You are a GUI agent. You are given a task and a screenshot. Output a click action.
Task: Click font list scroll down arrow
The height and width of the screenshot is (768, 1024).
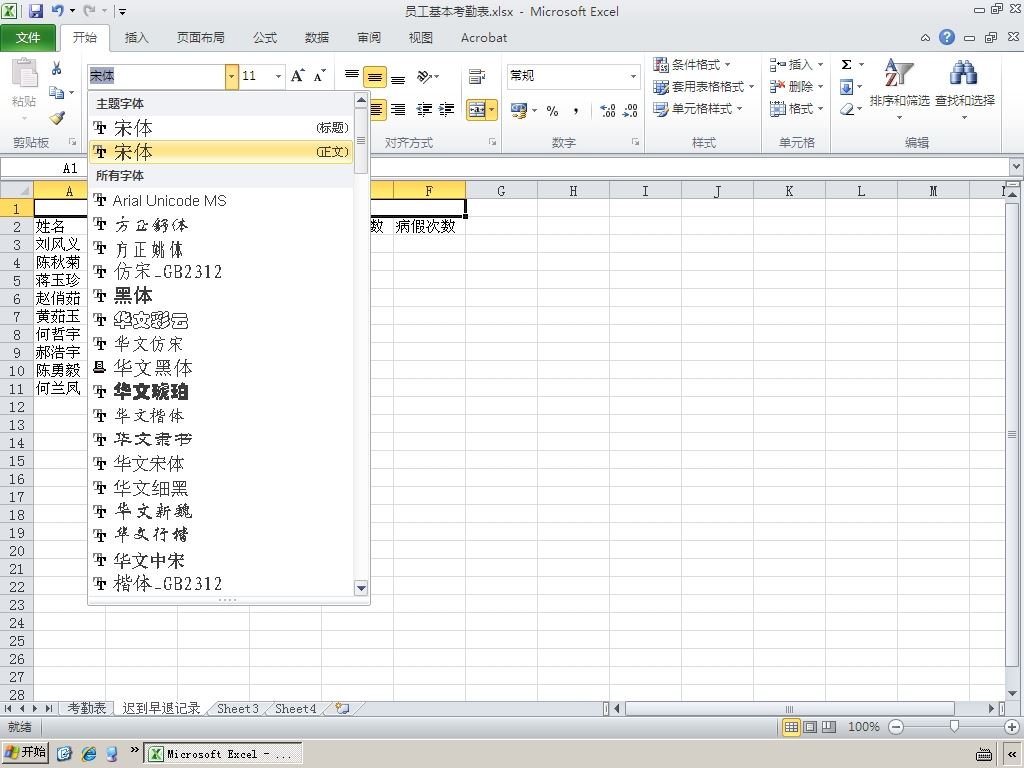click(361, 588)
